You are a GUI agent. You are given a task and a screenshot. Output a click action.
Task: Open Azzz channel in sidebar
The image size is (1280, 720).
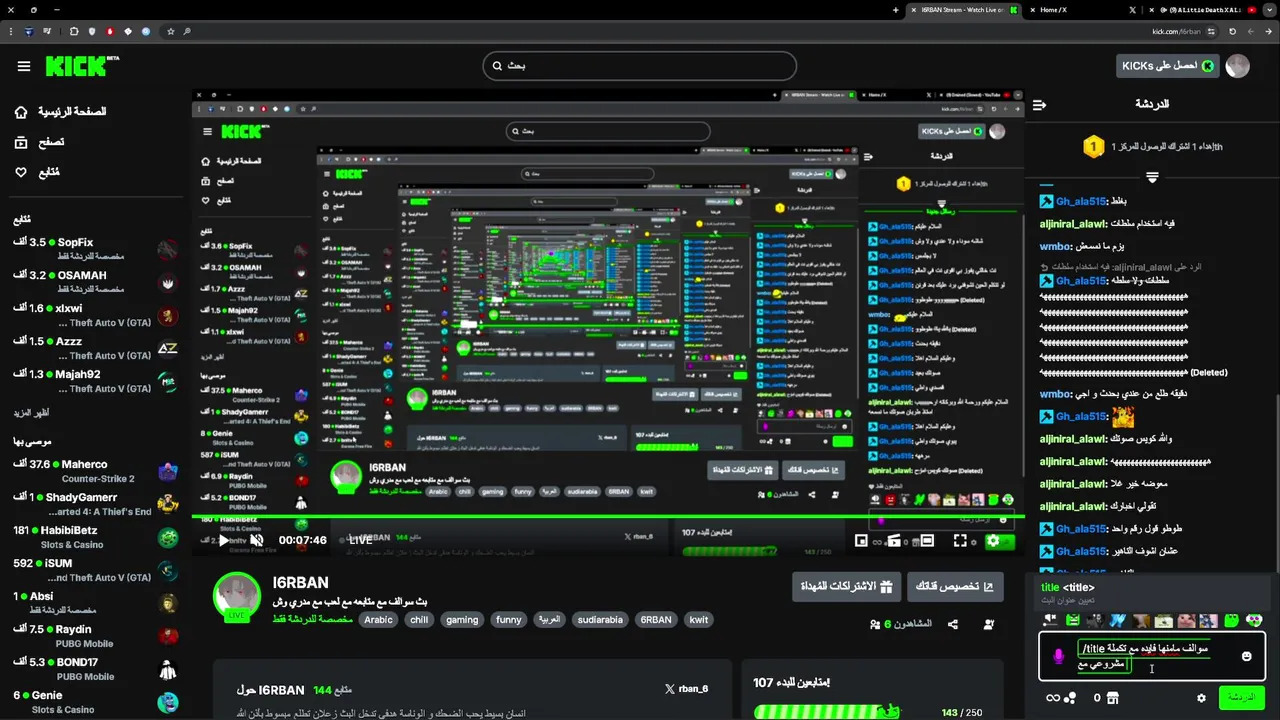click(95, 348)
